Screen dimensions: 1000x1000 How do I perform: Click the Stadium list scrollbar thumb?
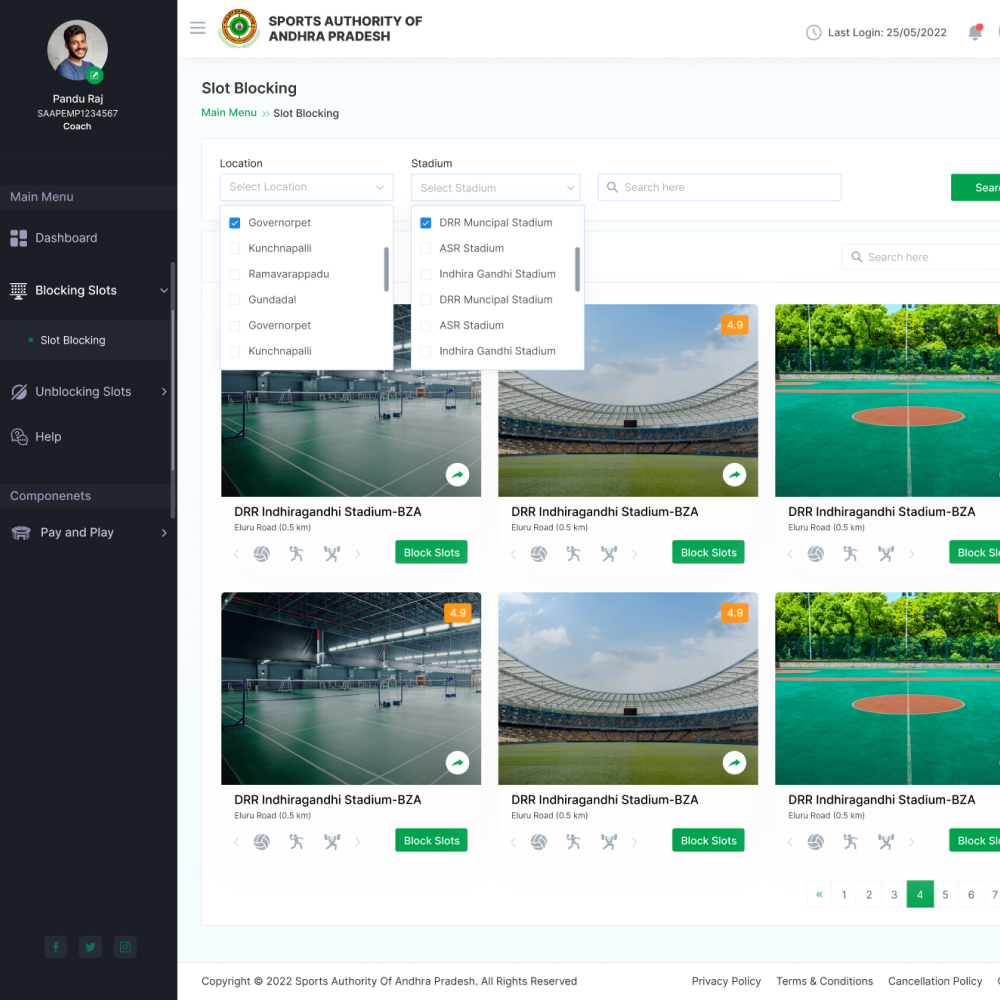pyautogui.click(x=577, y=269)
